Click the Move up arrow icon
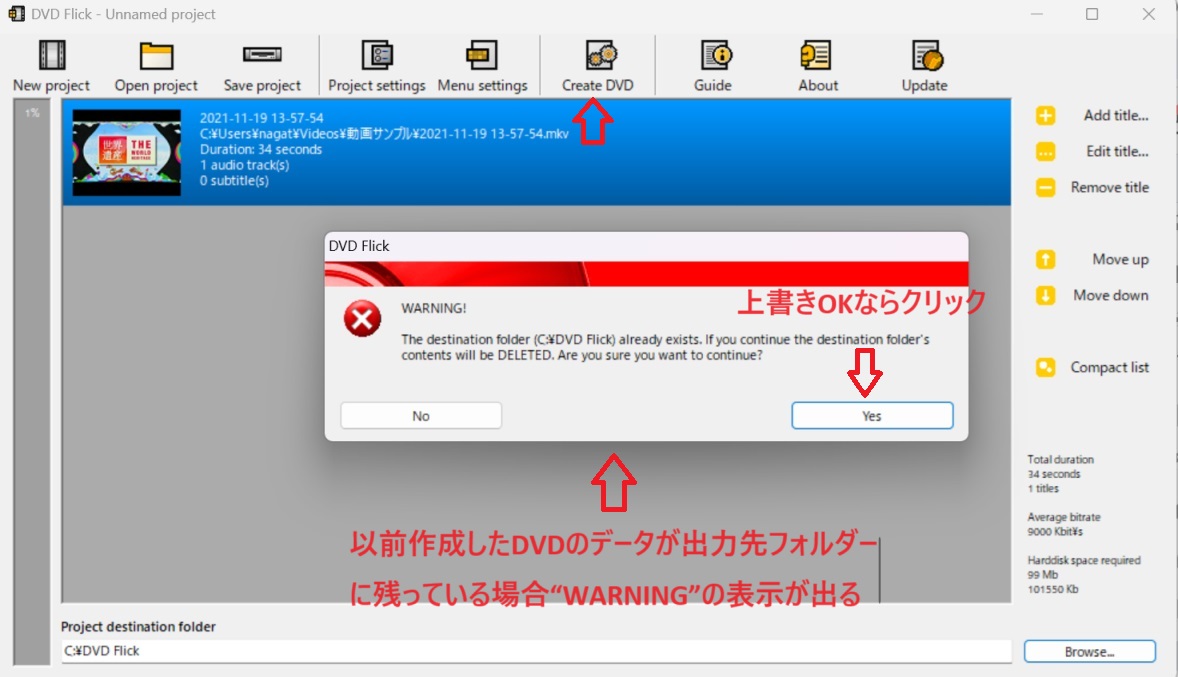Viewport: 1178px width, 677px height. (x=1045, y=259)
